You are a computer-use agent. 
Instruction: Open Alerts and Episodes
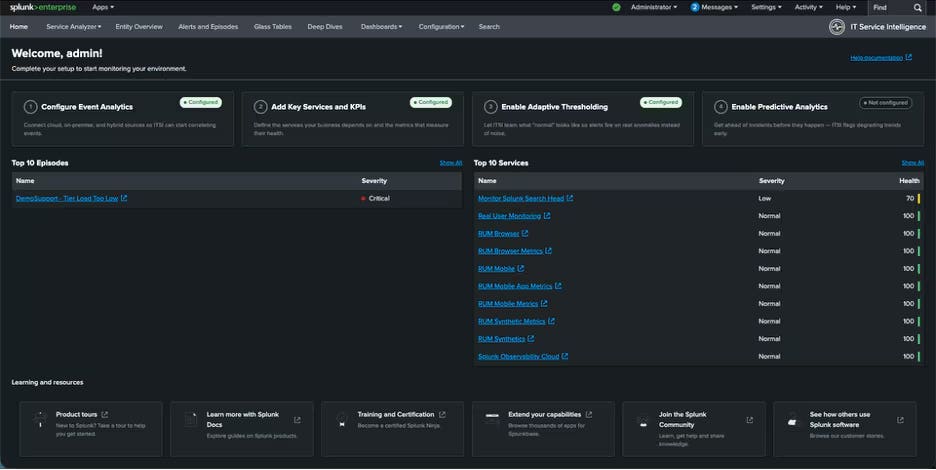(x=208, y=27)
